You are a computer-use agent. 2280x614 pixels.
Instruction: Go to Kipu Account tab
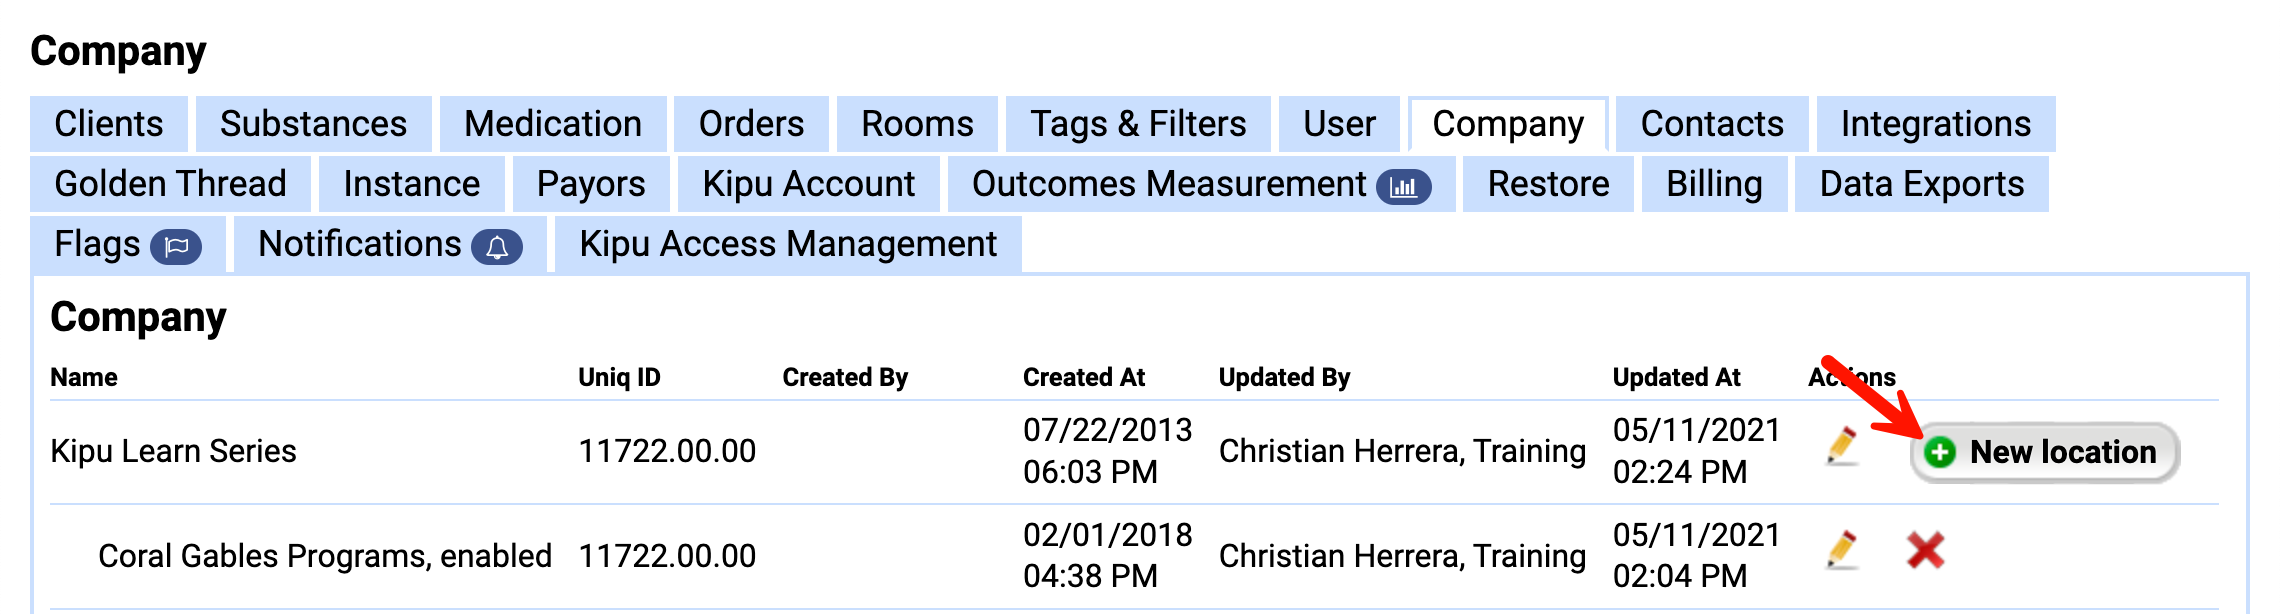[x=809, y=184]
